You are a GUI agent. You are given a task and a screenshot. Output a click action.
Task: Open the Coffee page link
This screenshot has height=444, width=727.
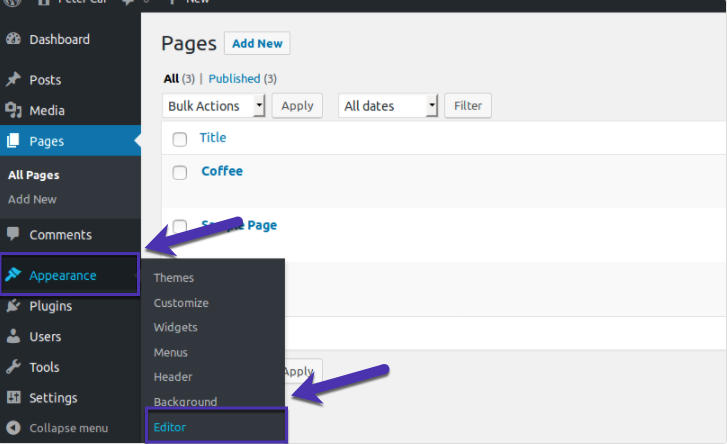pyautogui.click(x=222, y=171)
